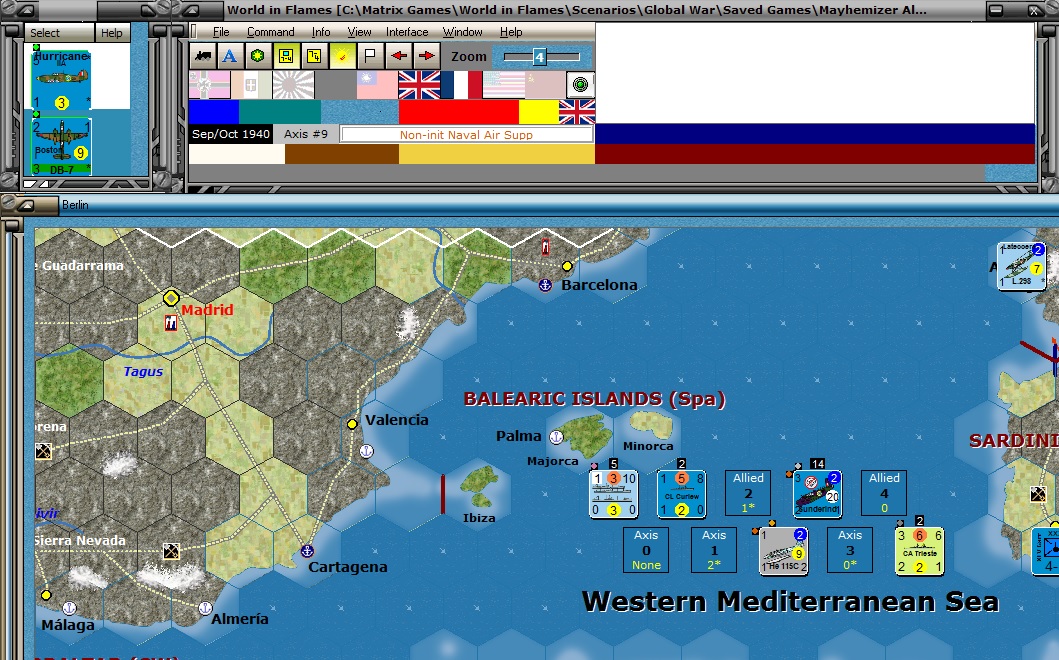Click the red factory icon below Madrid
The image size is (1059, 660).
[x=172, y=324]
